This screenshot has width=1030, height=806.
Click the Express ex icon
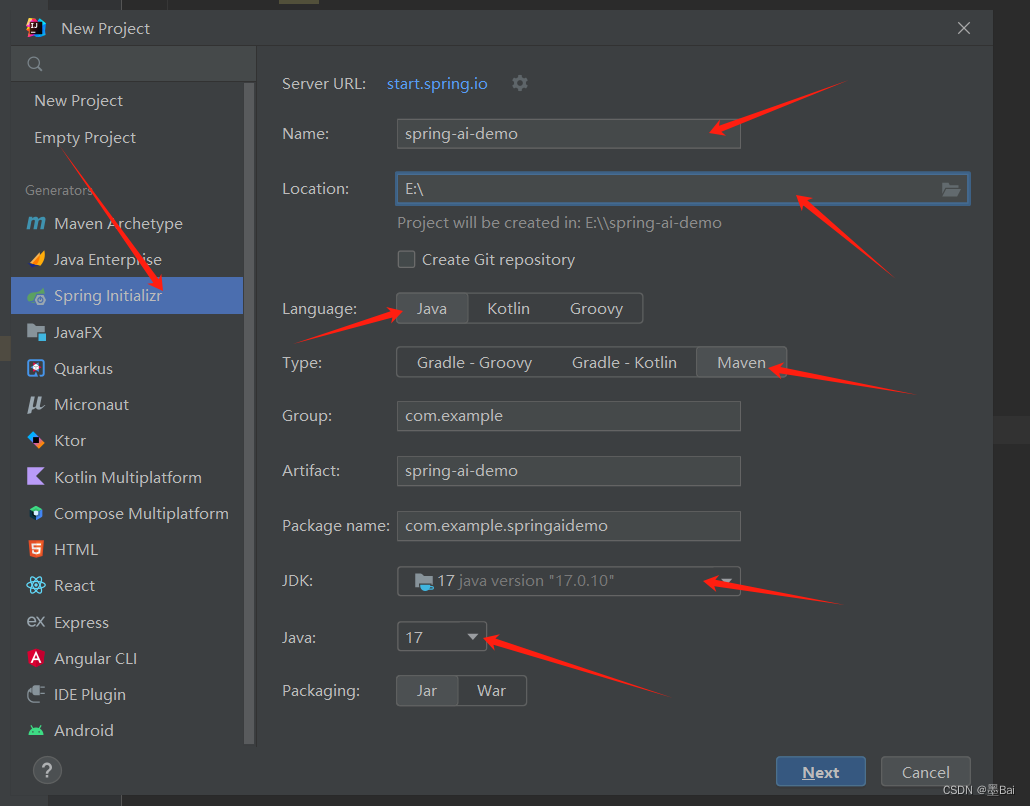pyautogui.click(x=36, y=621)
